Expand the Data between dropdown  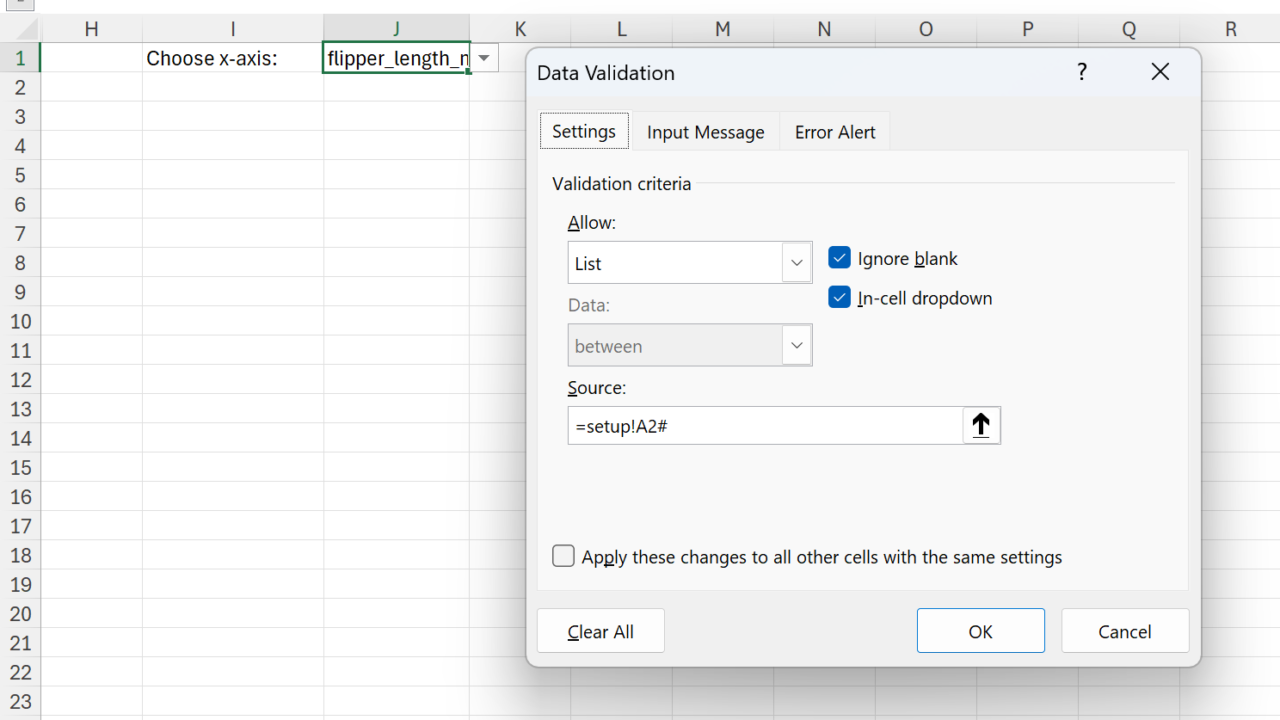[x=796, y=346]
